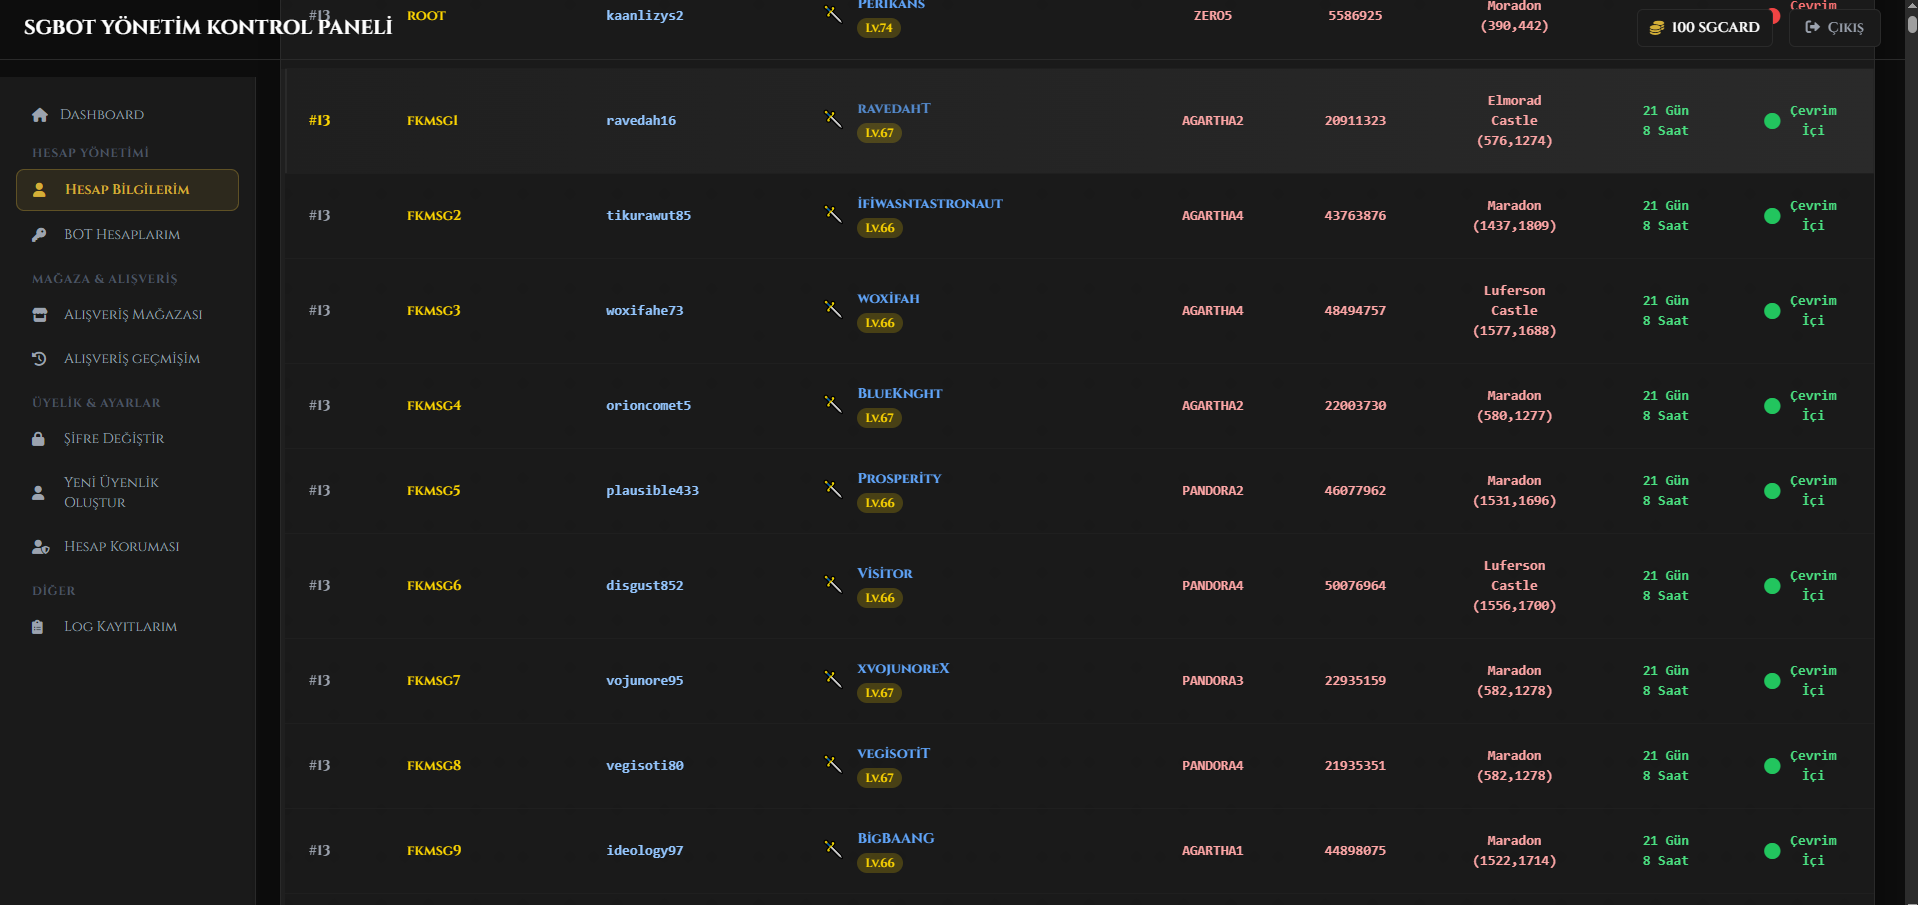Screen dimensions: 1918x905
Task: Click the history icon for Alışveriş Geçmişim
Action: pos(39,359)
